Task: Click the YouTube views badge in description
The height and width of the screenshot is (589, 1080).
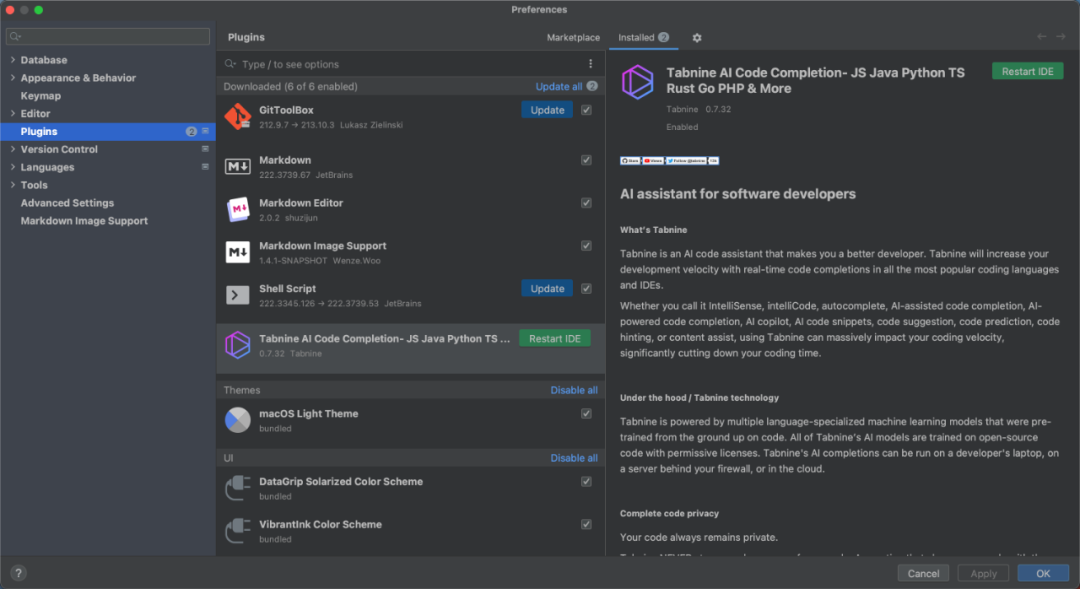Action: 653,161
